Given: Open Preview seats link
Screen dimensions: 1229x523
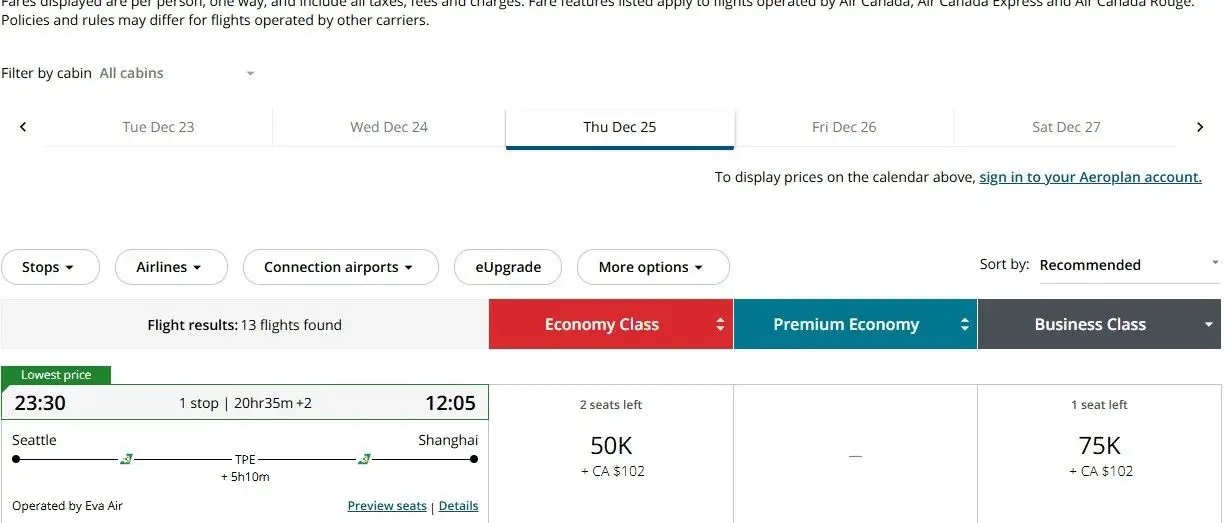Looking at the screenshot, I should tap(387, 506).
